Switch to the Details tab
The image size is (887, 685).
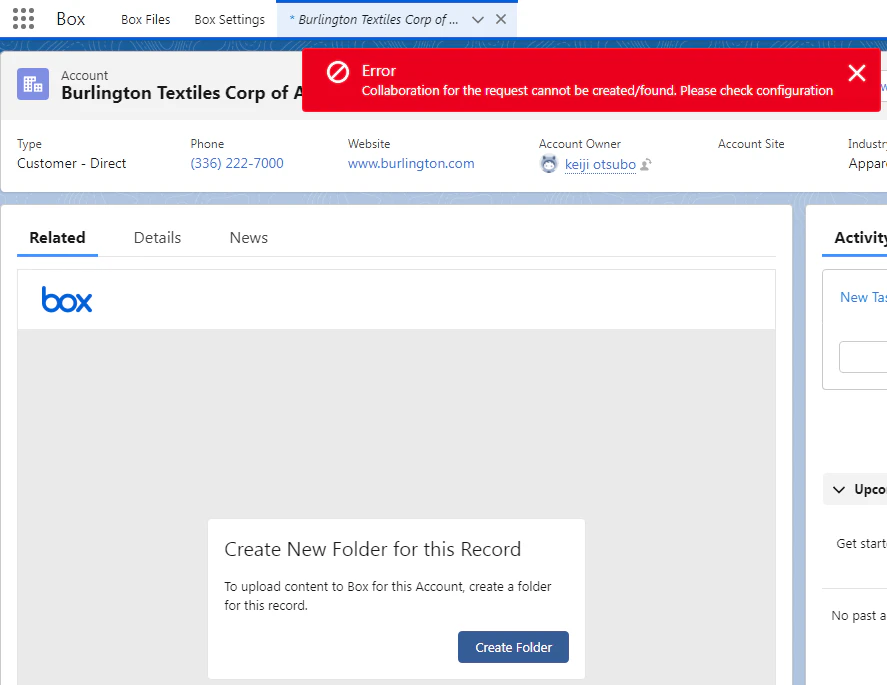157,238
